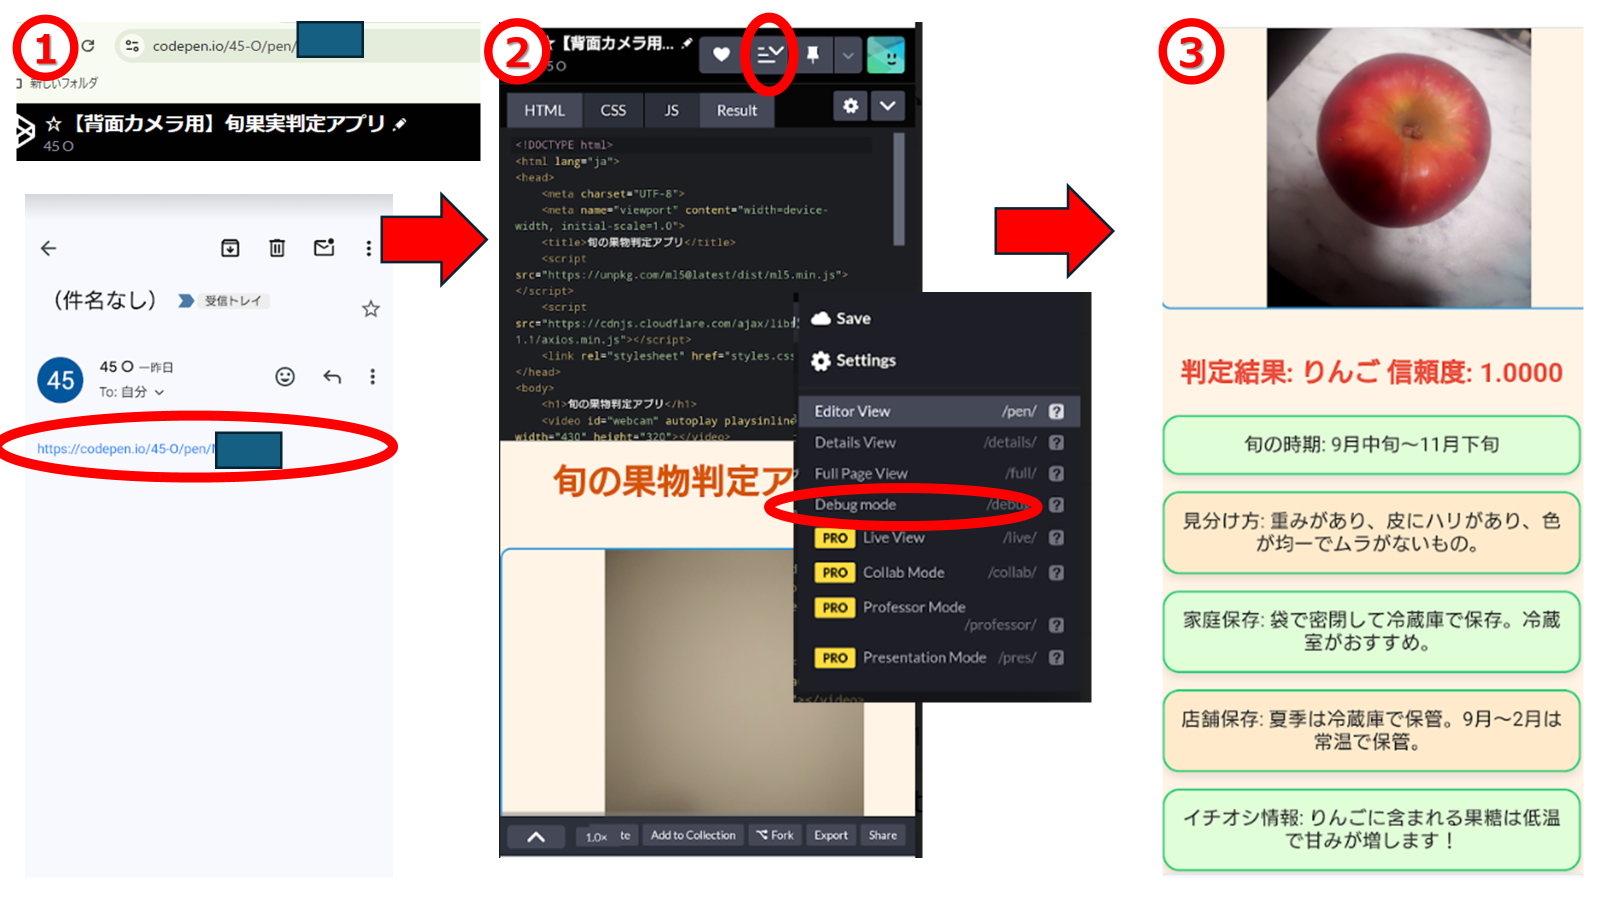Click the Export button
The height and width of the screenshot is (900, 1600).
[x=831, y=835]
